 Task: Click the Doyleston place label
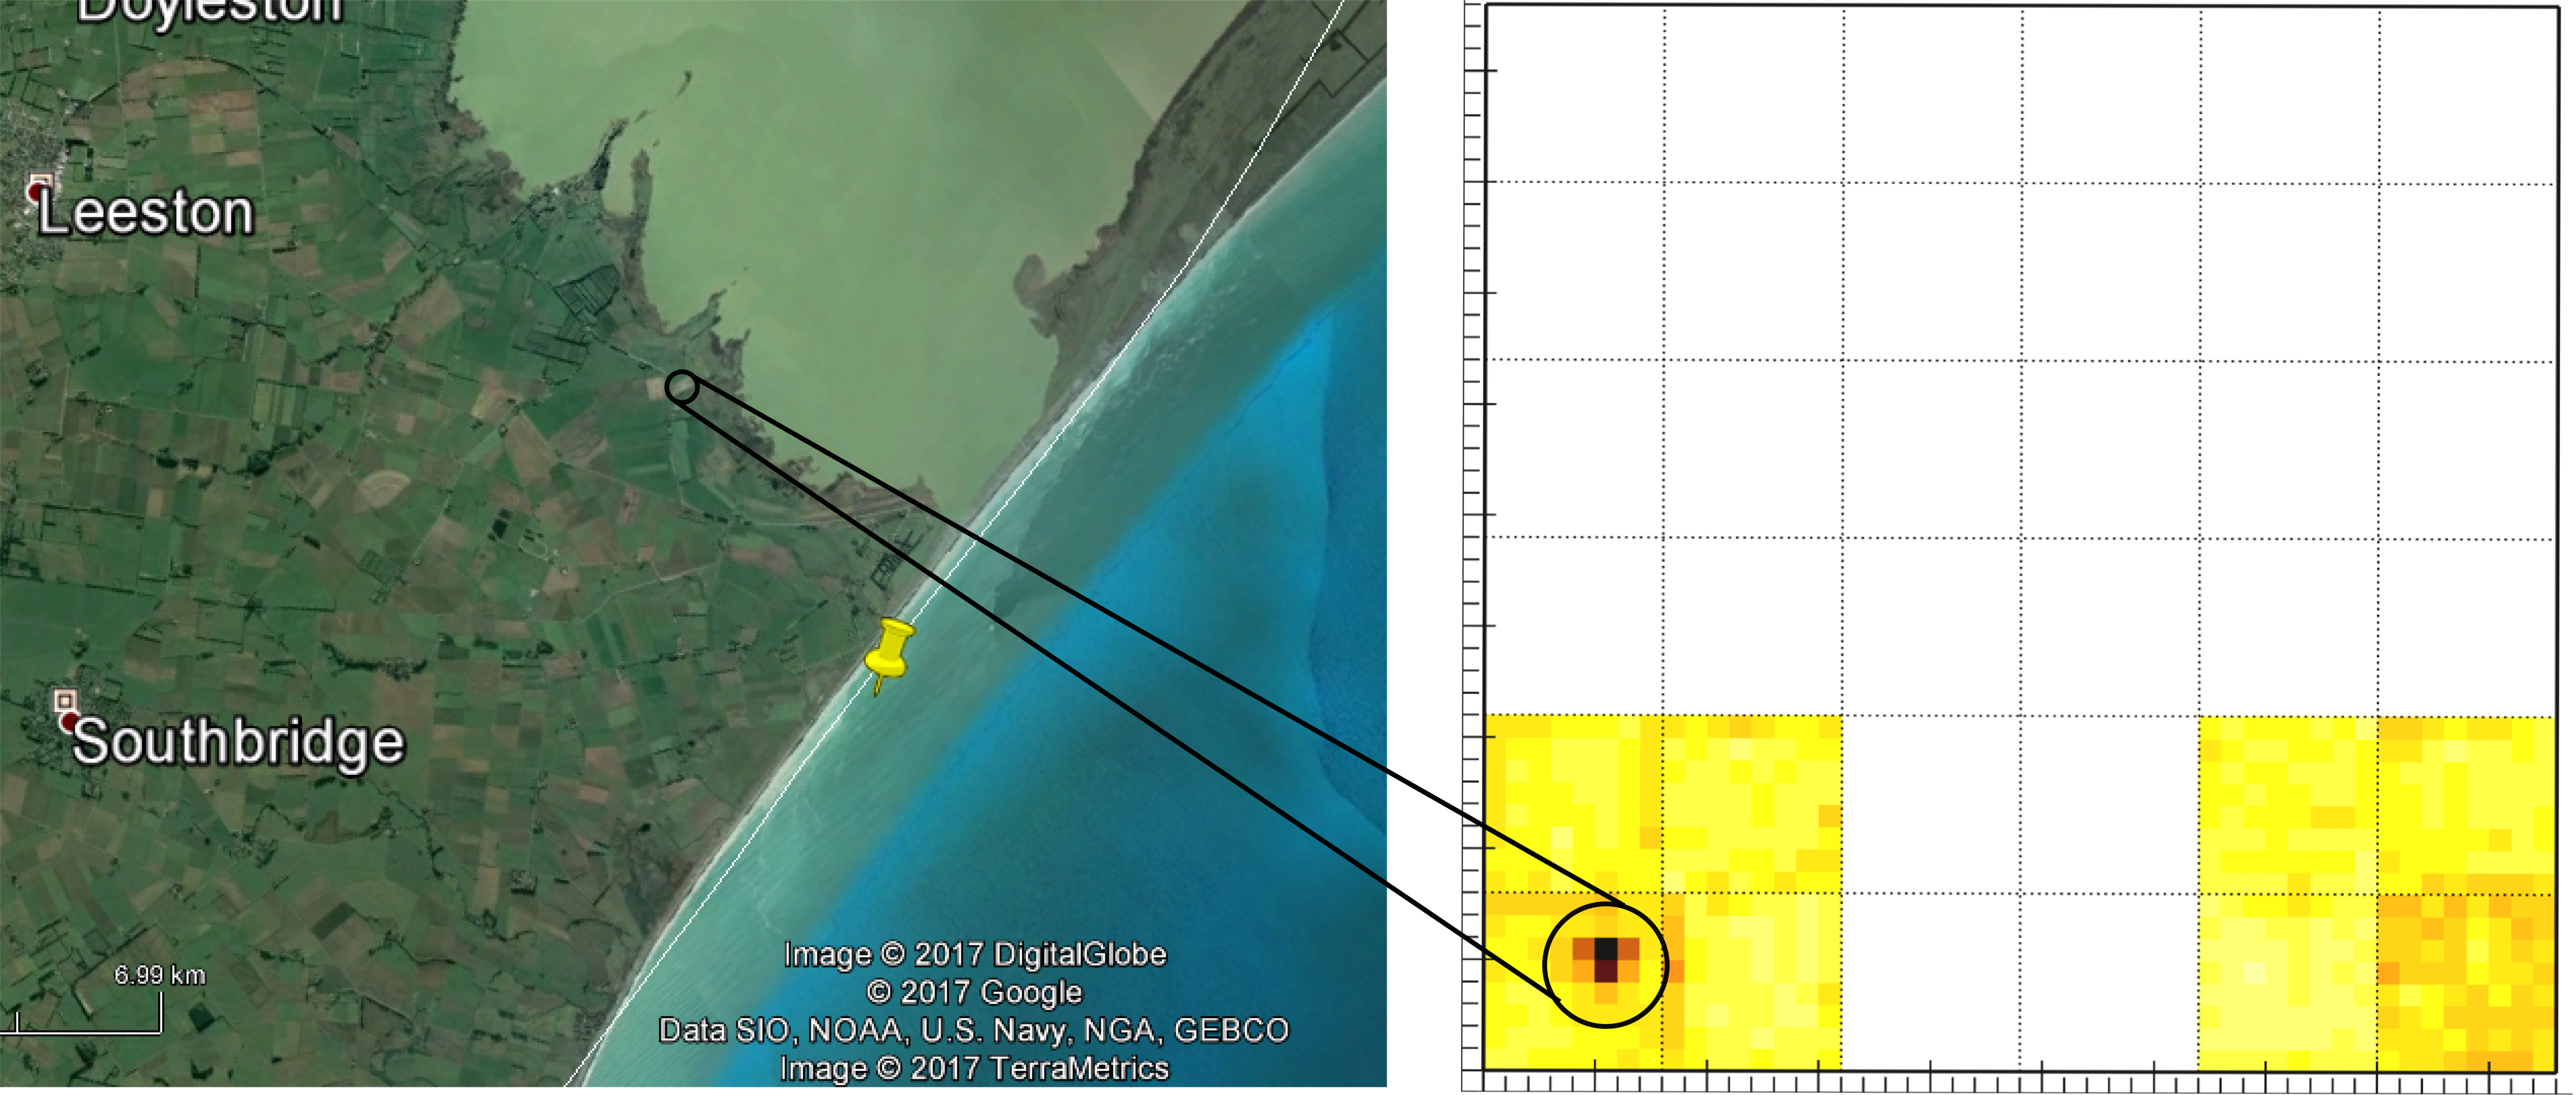[x=210, y=10]
